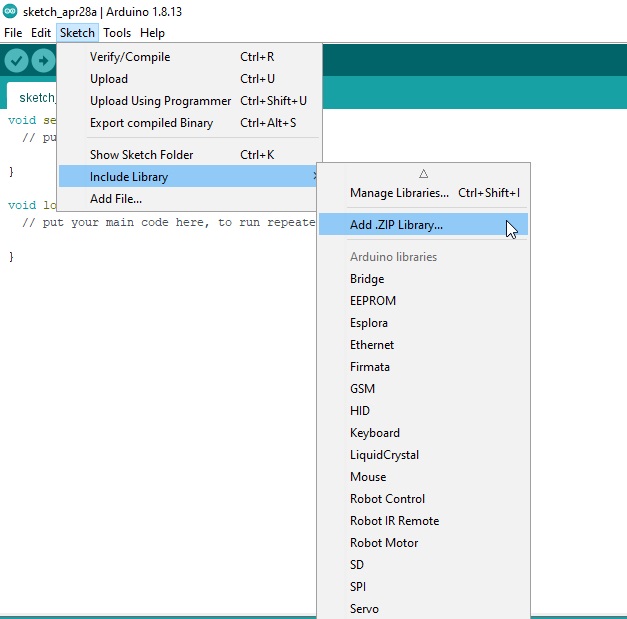This screenshot has height=619, width=627.
Task: Select Add .ZIP Library...
Action: [x=423, y=225]
